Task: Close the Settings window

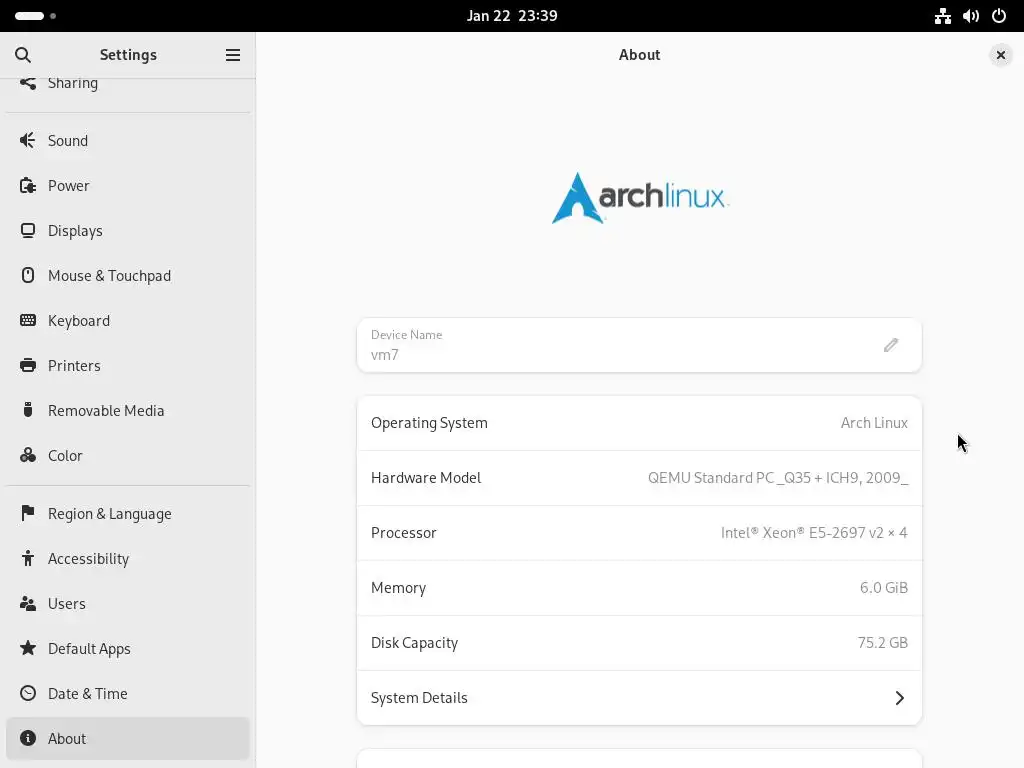Action: point(1000,55)
